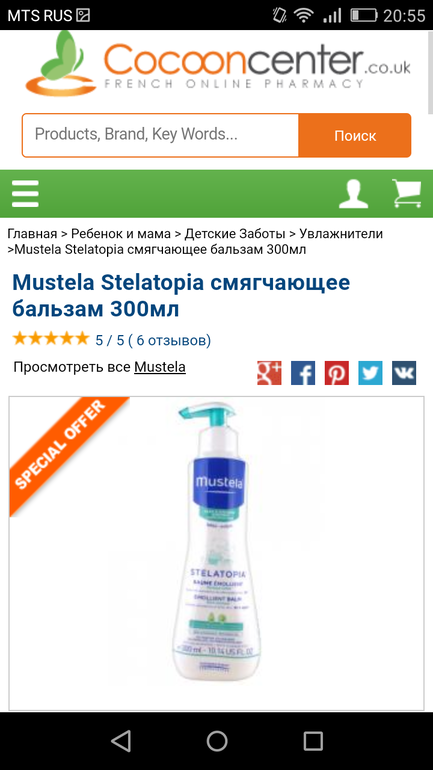
Task: Share product on VK
Action: click(x=404, y=373)
